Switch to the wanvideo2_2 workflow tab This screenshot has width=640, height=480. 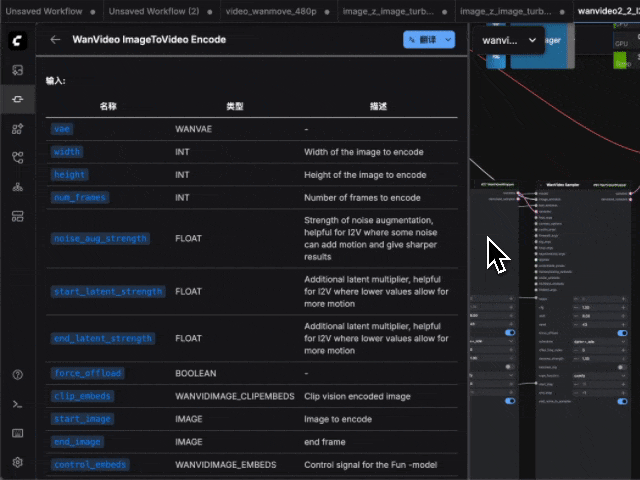tap(607, 11)
